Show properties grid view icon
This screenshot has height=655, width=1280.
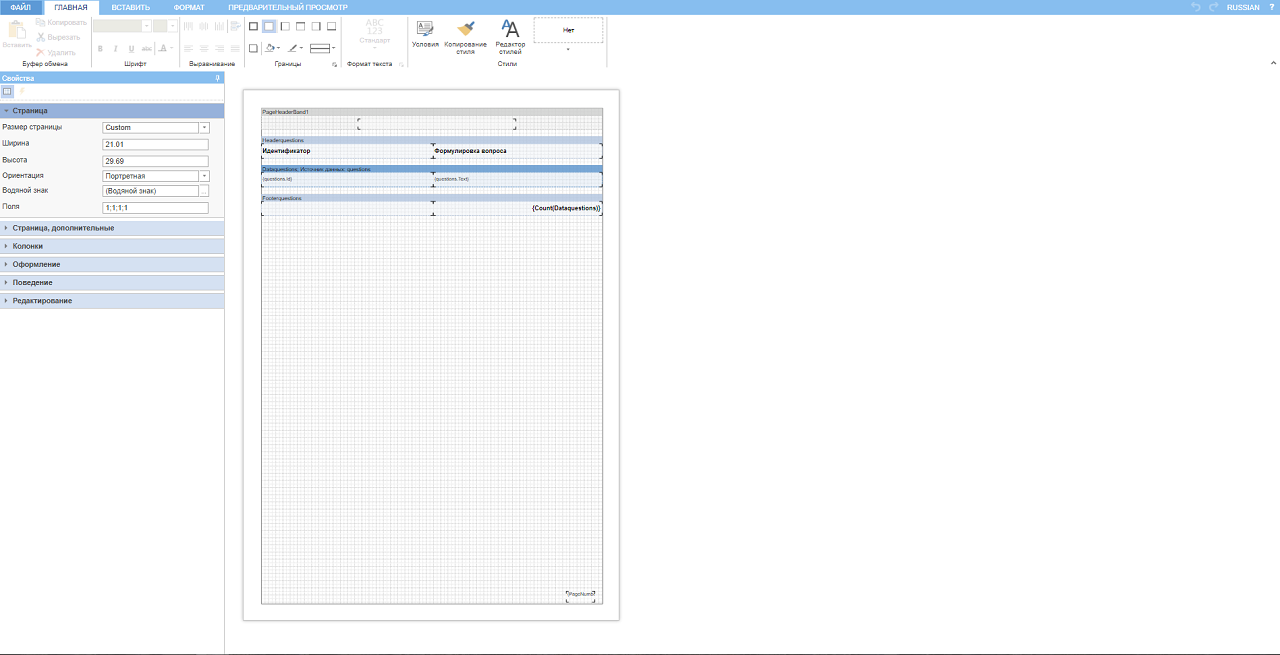(8, 91)
